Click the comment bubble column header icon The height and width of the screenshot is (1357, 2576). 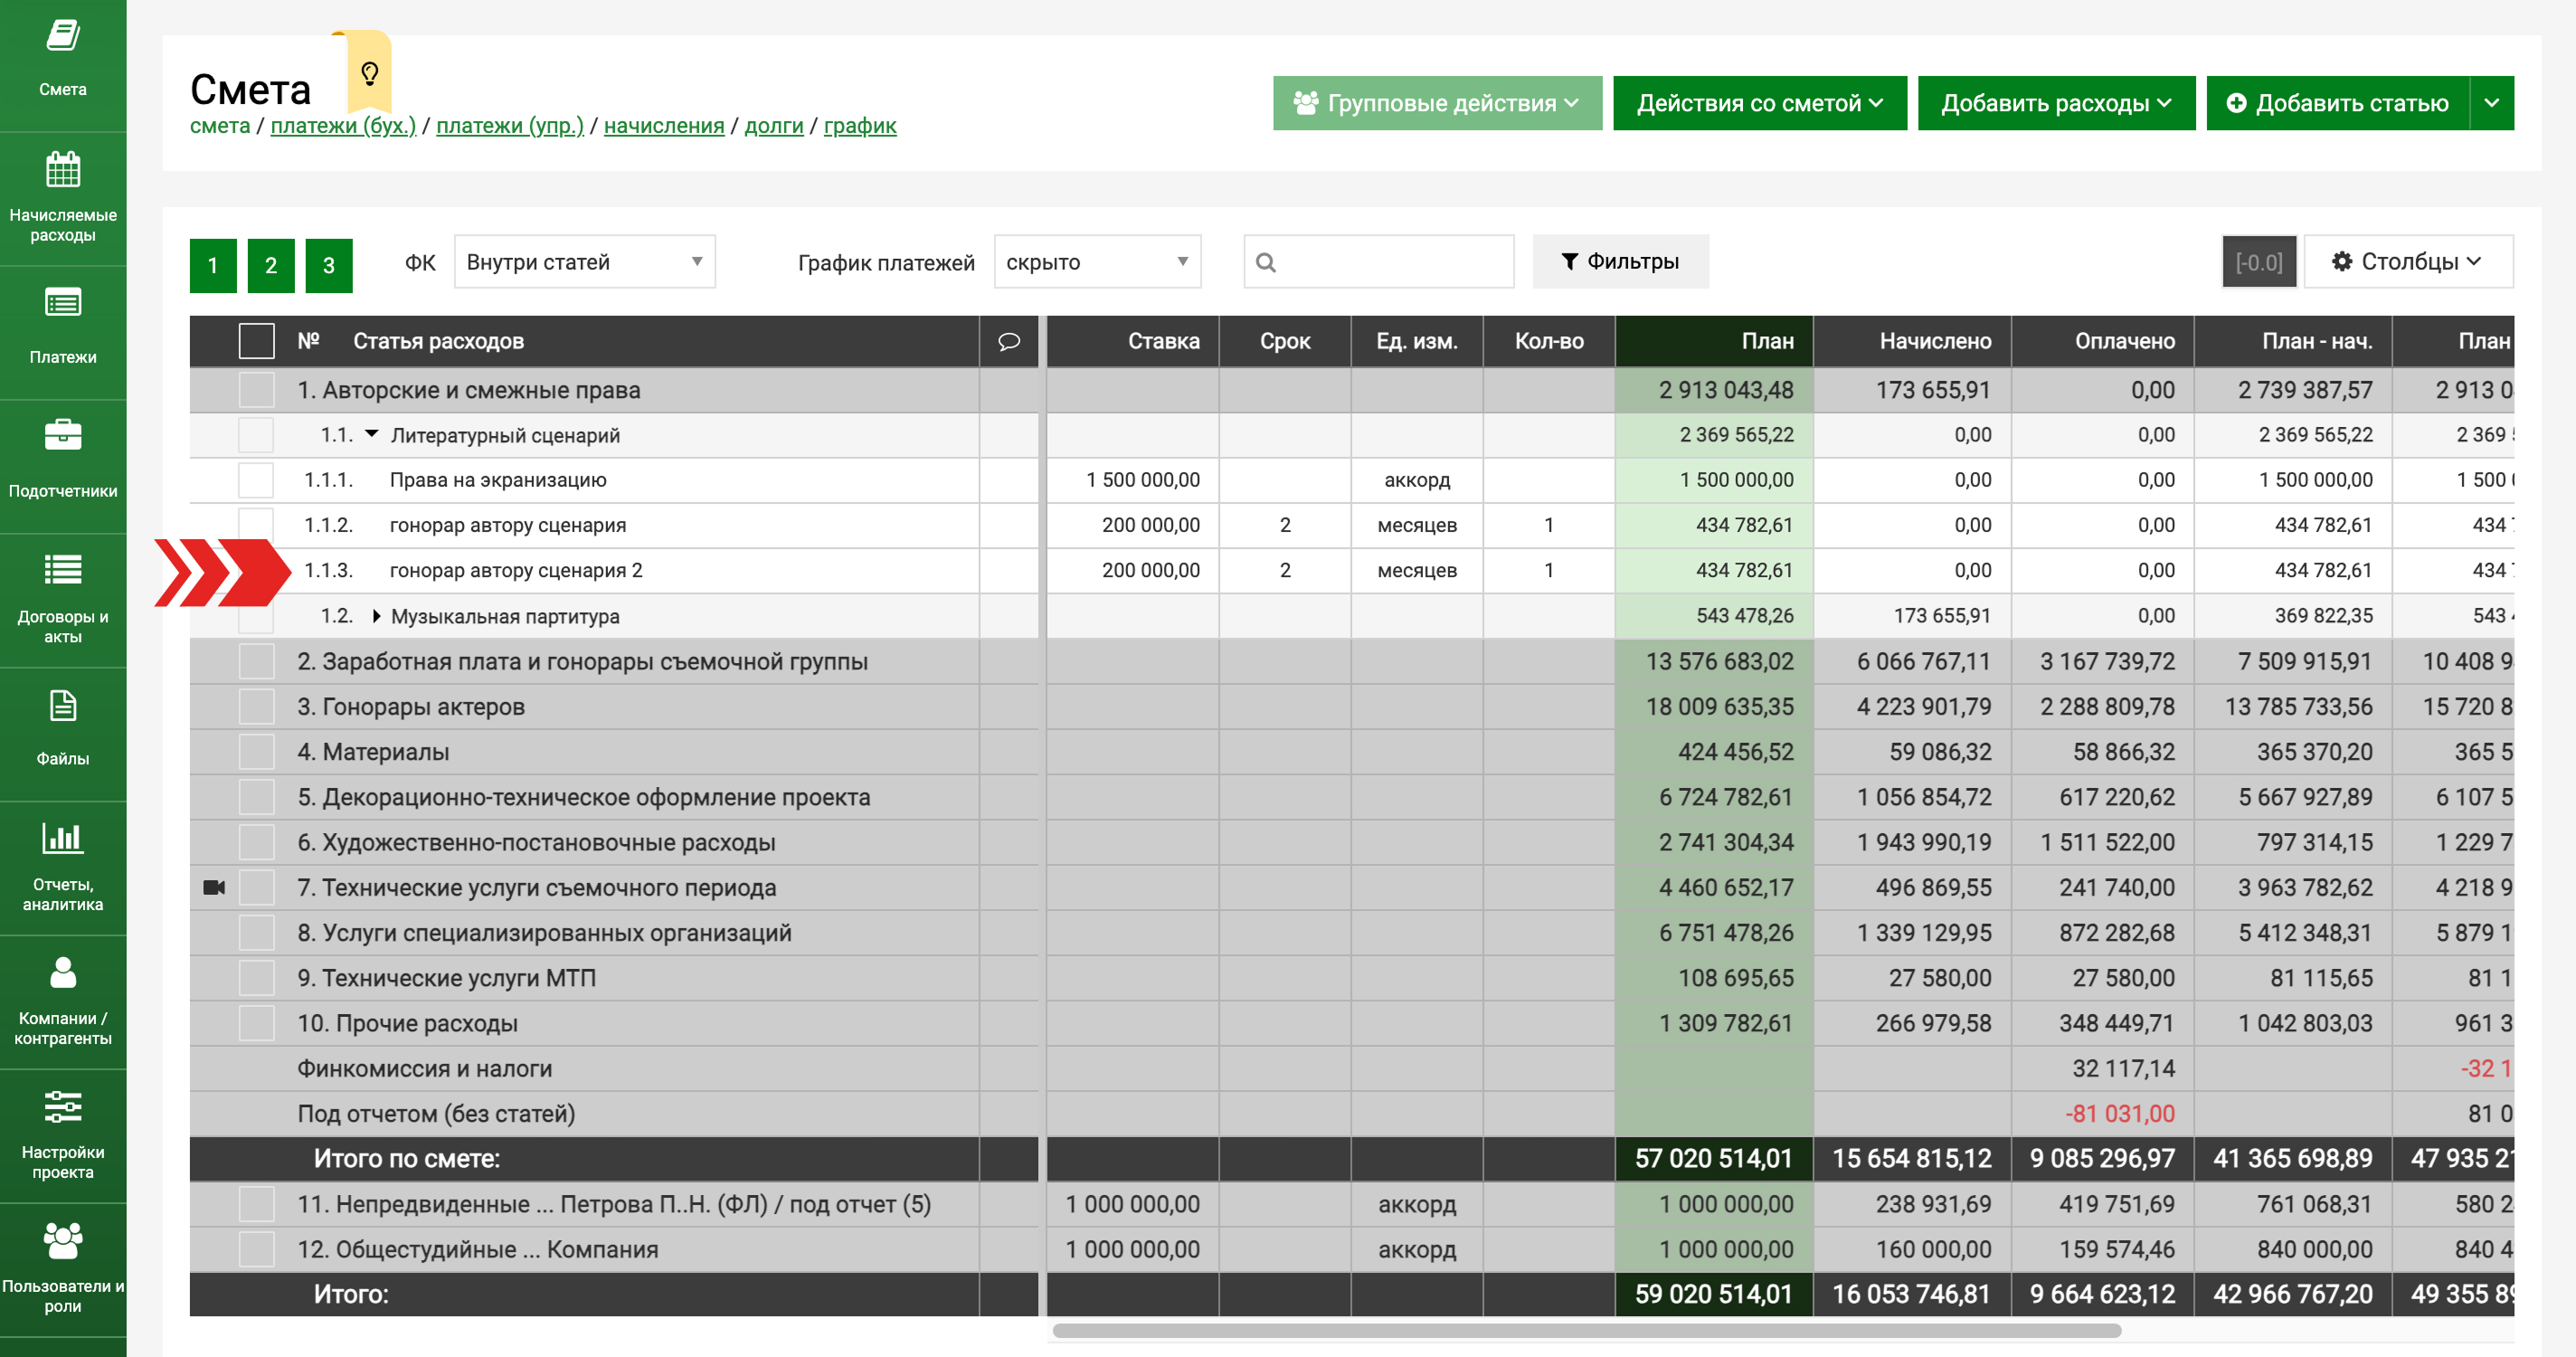tap(1009, 341)
